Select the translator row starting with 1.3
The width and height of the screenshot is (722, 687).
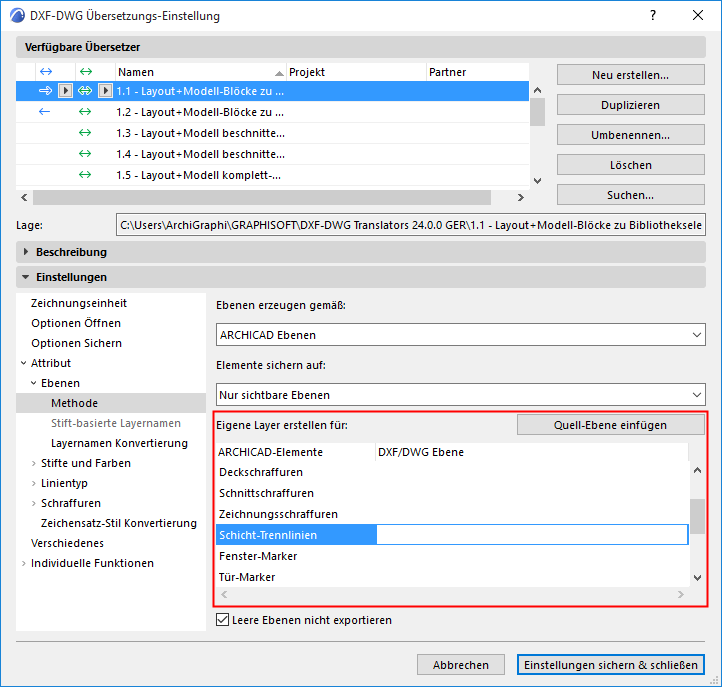pyautogui.click(x=272, y=133)
